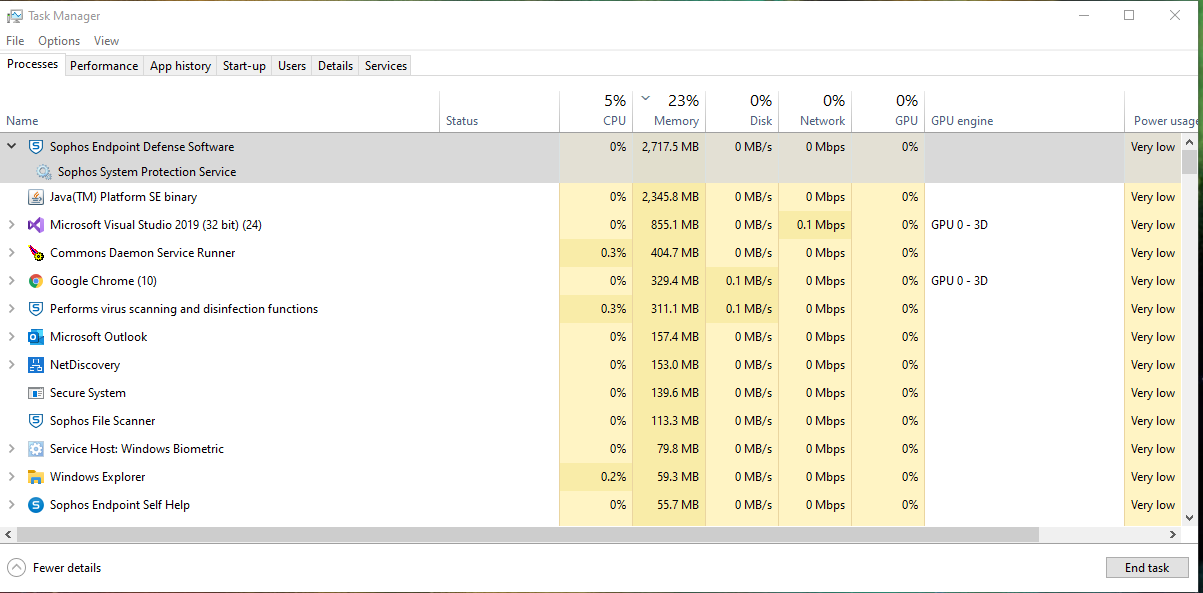Click the Secure System process icon
The width and height of the screenshot is (1203, 593).
(x=36, y=393)
